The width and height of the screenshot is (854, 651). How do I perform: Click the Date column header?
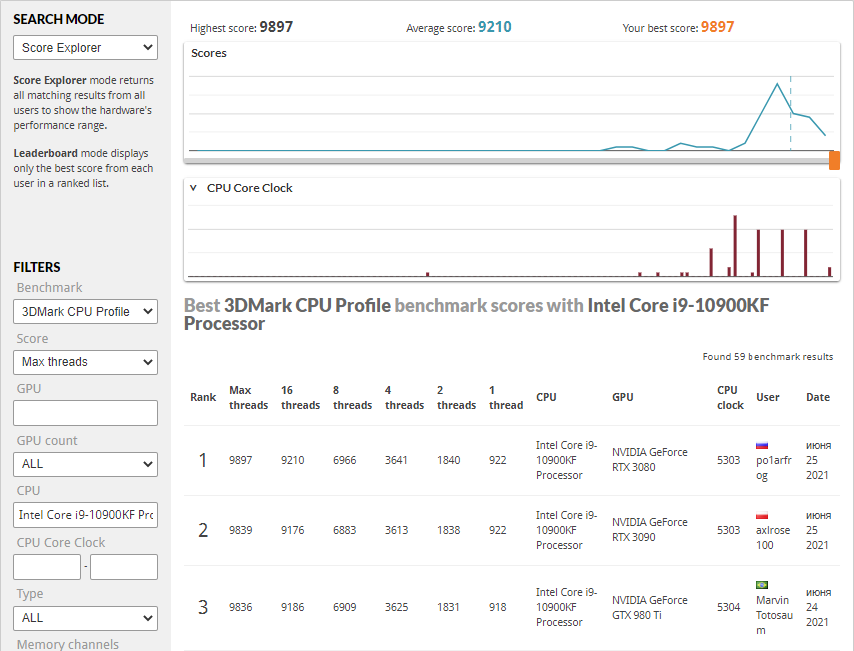pos(818,397)
